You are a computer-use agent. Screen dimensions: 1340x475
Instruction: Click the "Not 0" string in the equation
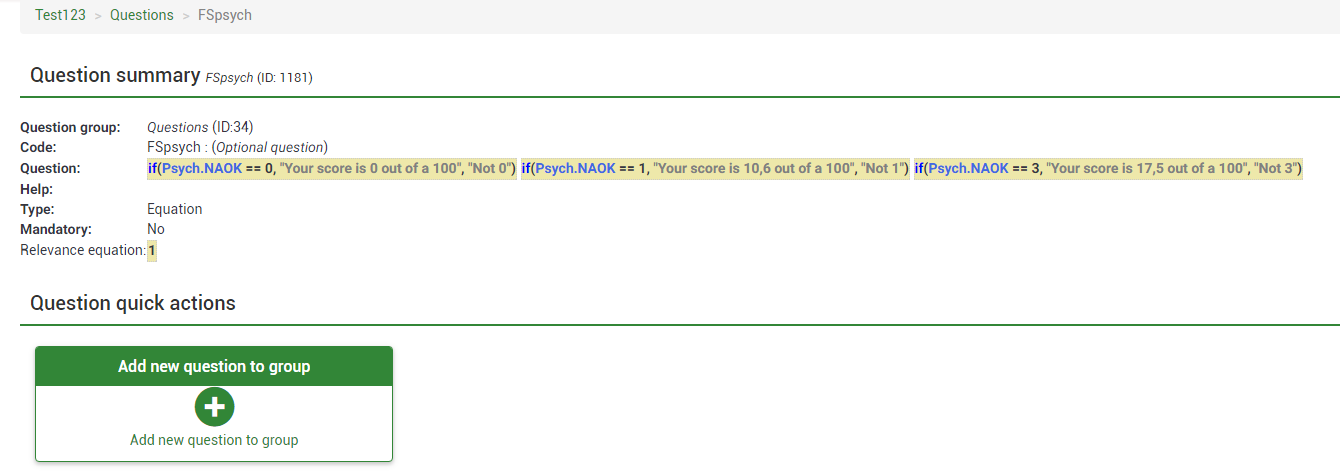pos(490,169)
